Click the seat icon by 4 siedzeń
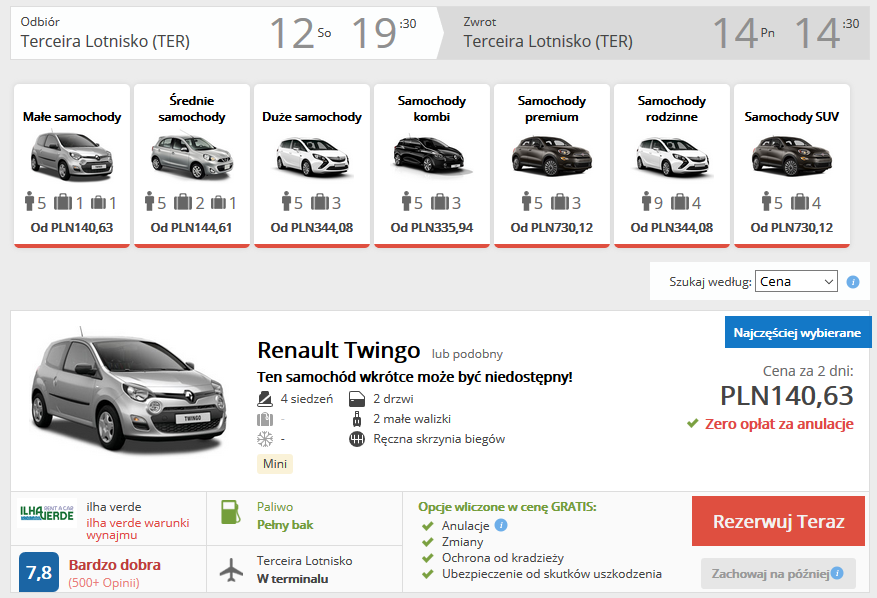Image resolution: width=877 pixels, height=598 pixels. tap(265, 399)
